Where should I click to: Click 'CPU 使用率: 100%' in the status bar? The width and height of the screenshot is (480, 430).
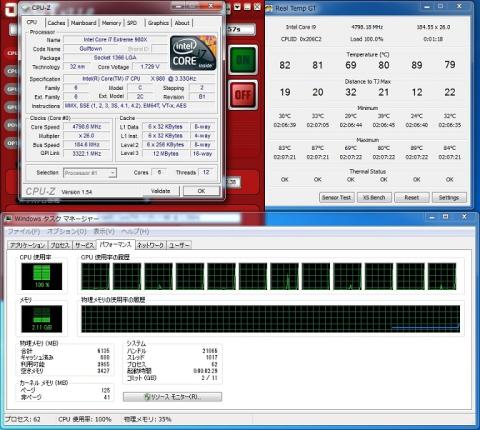[85, 419]
